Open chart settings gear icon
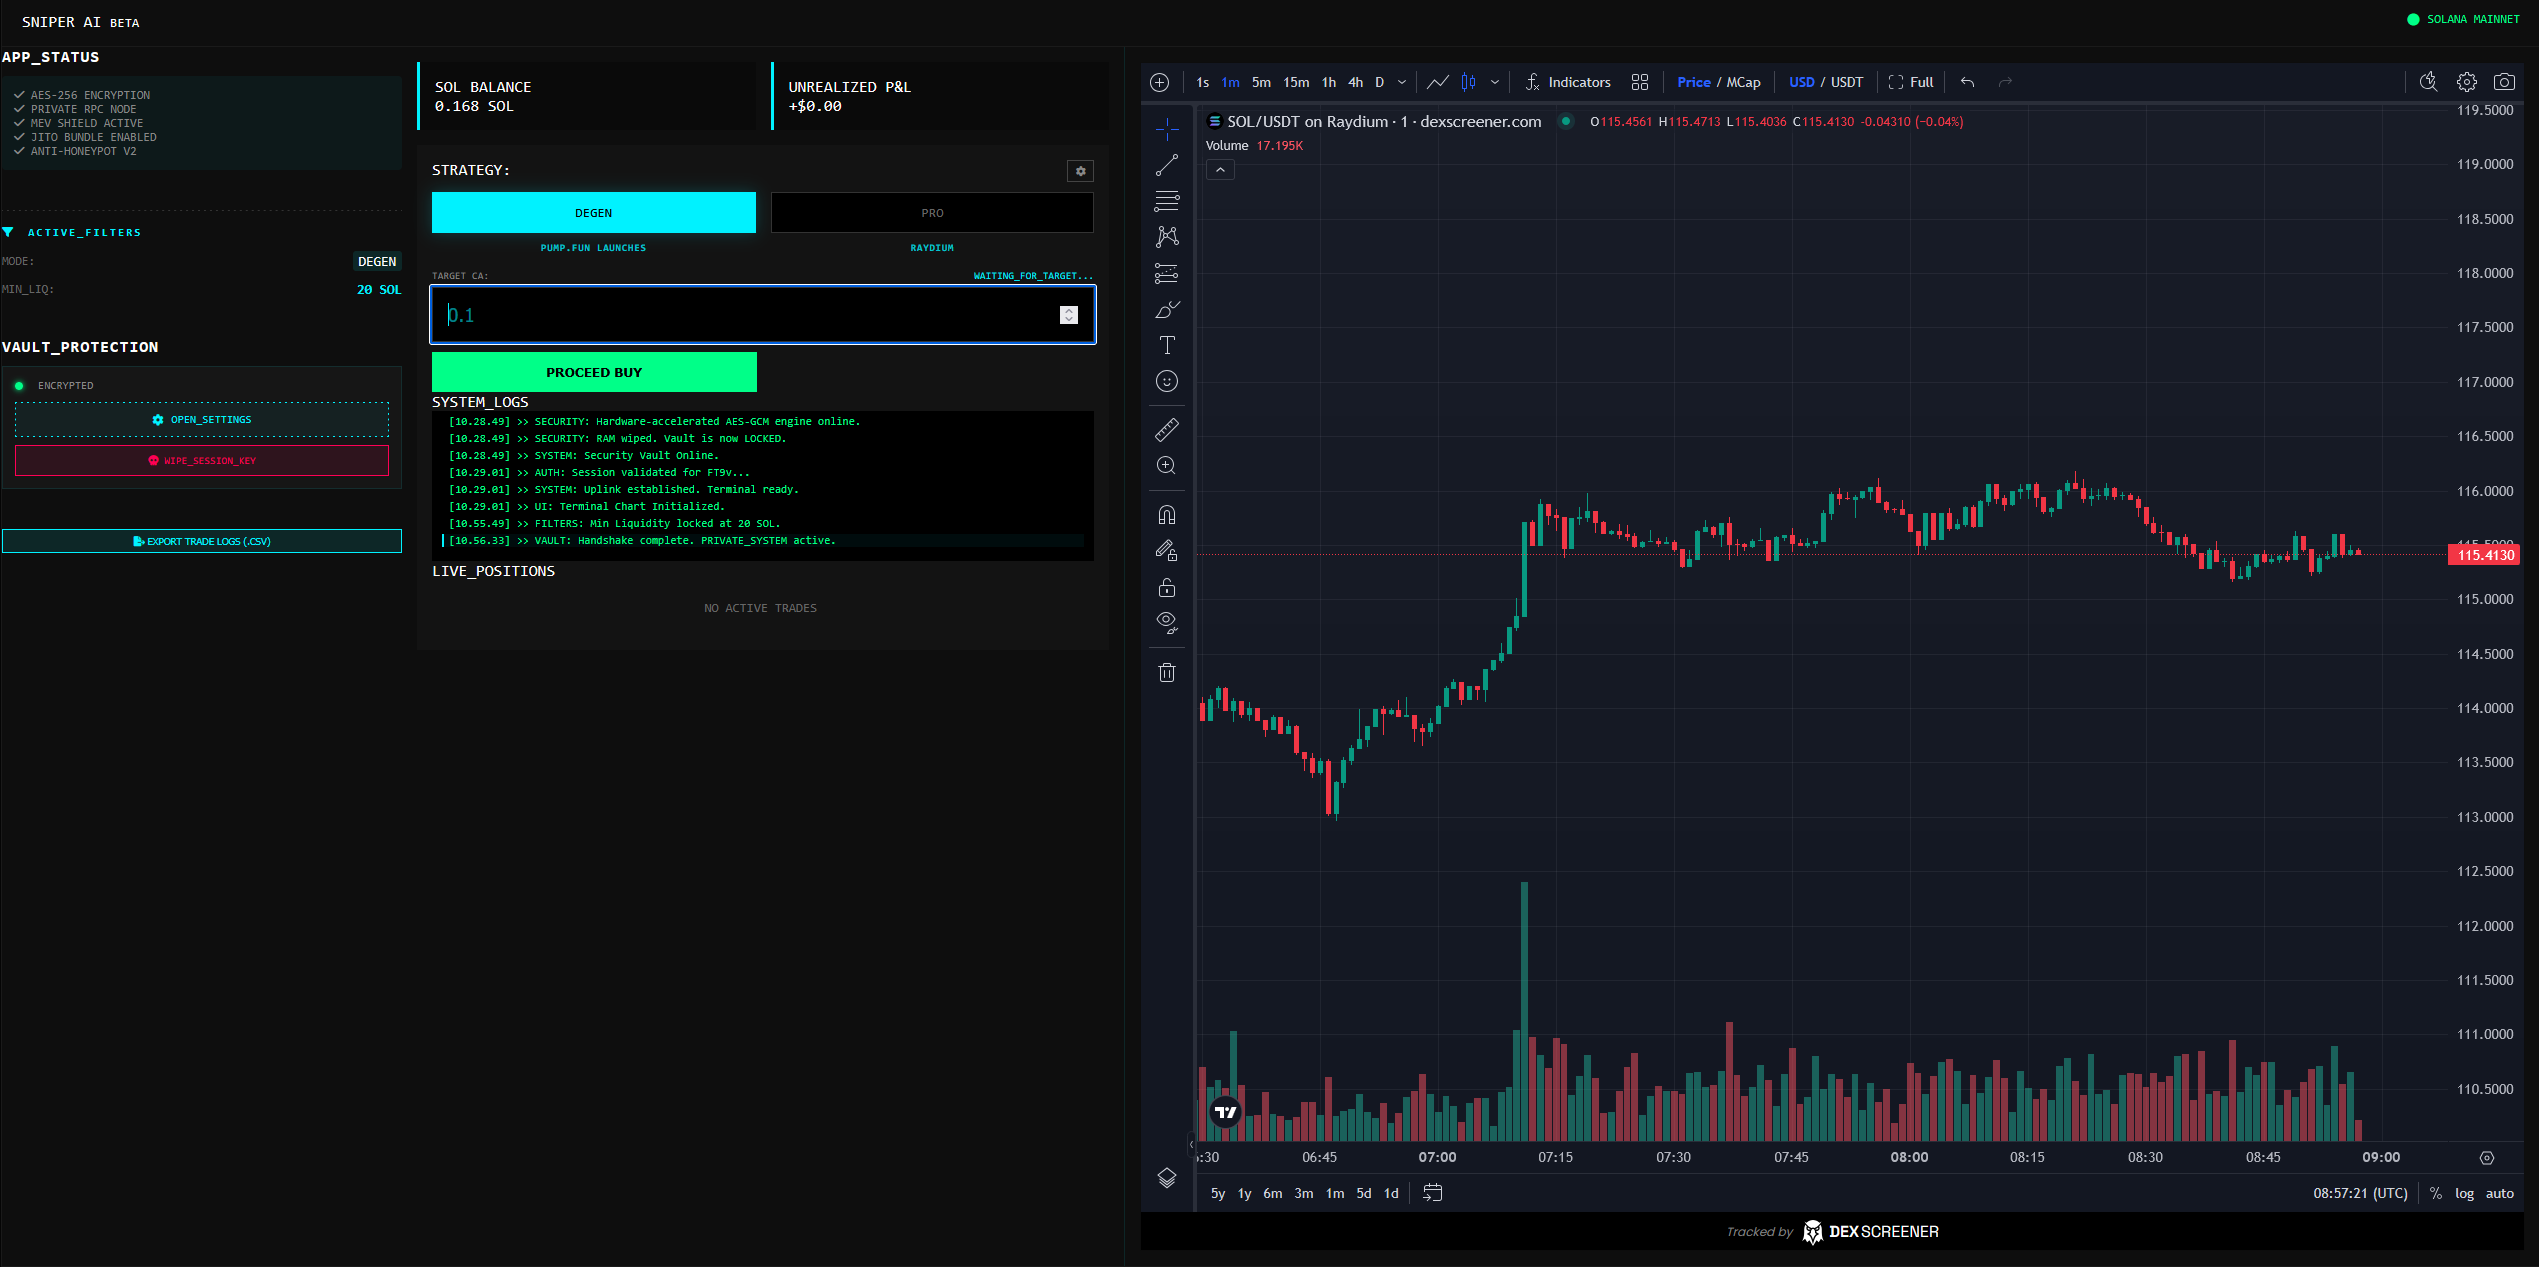This screenshot has height=1267, width=2539. click(2466, 82)
